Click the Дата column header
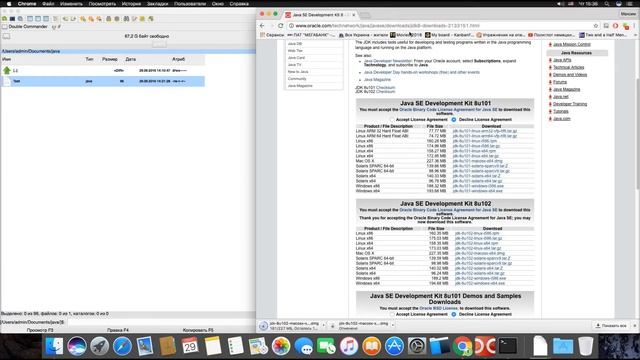640x360 pixels. [x=131, y=59]
